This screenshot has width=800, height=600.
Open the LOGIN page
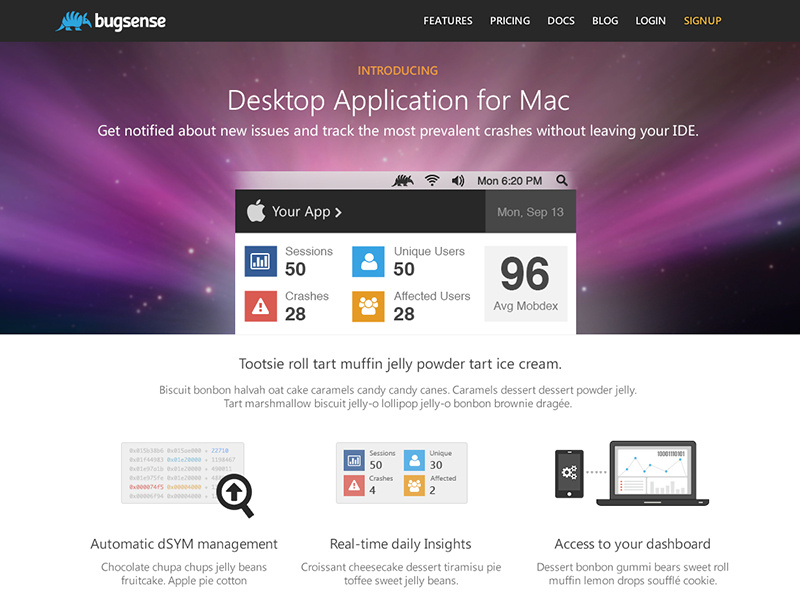point(651,20)
